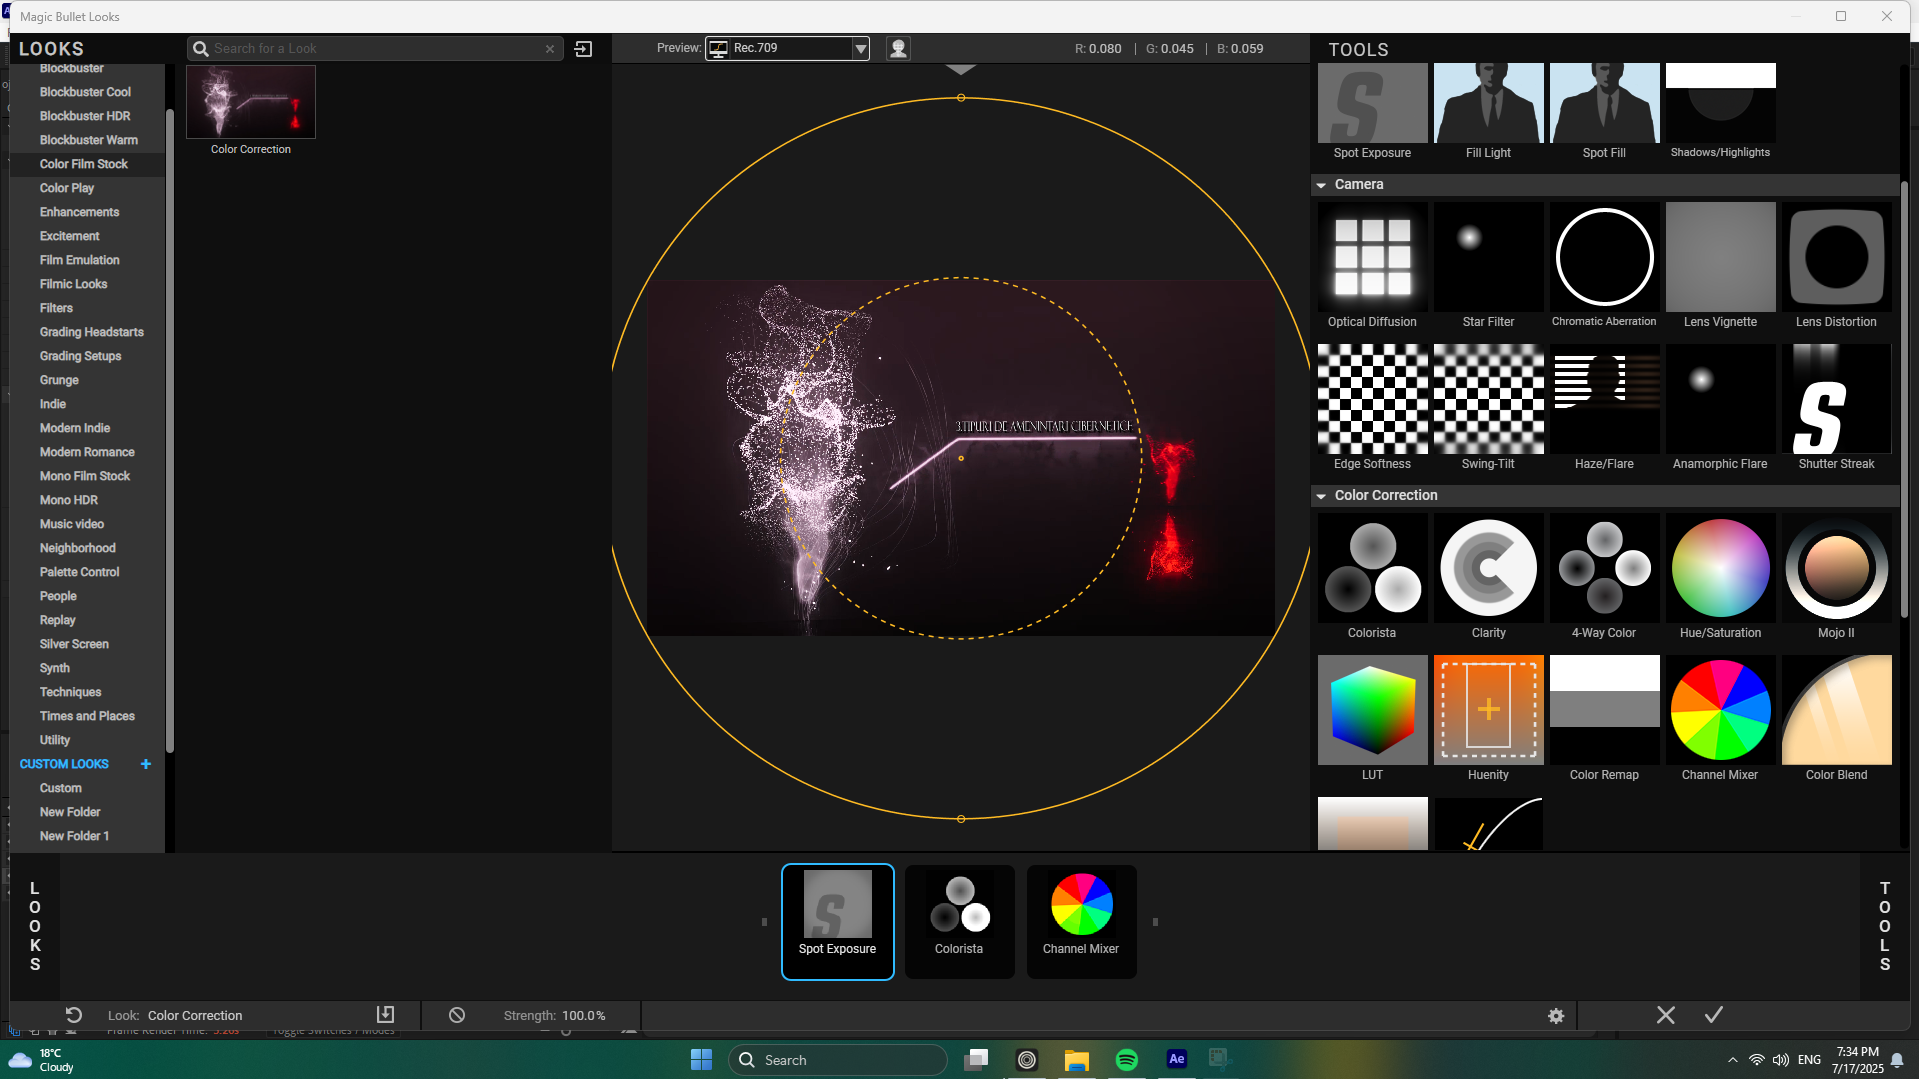Open the Palette Control category
Viewport: 1919px width, 1079px height.
tap(79, 572)
